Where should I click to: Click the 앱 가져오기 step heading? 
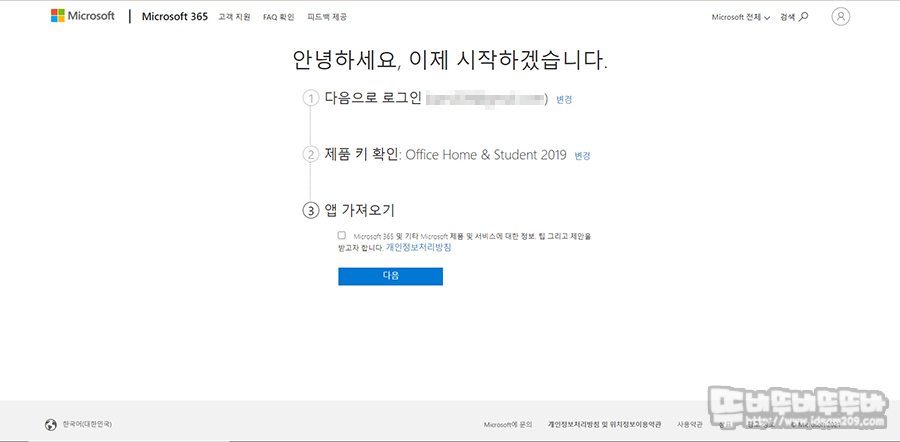(x=359, y=211)
